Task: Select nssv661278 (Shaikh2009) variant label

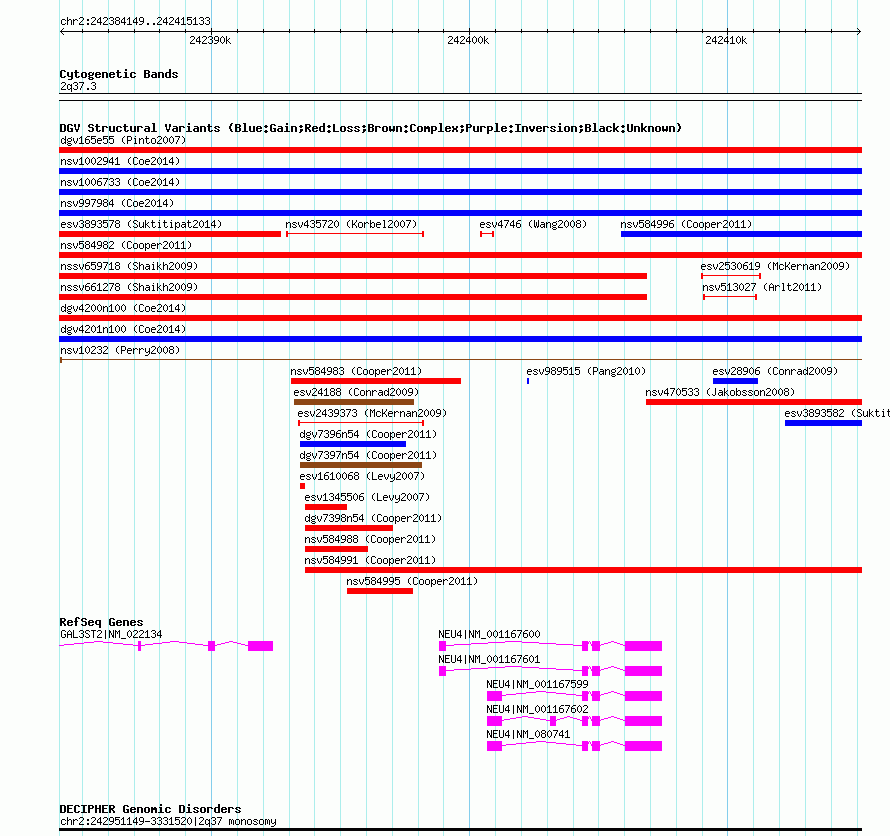Action: pyautogui.click(x=129, y=287)
